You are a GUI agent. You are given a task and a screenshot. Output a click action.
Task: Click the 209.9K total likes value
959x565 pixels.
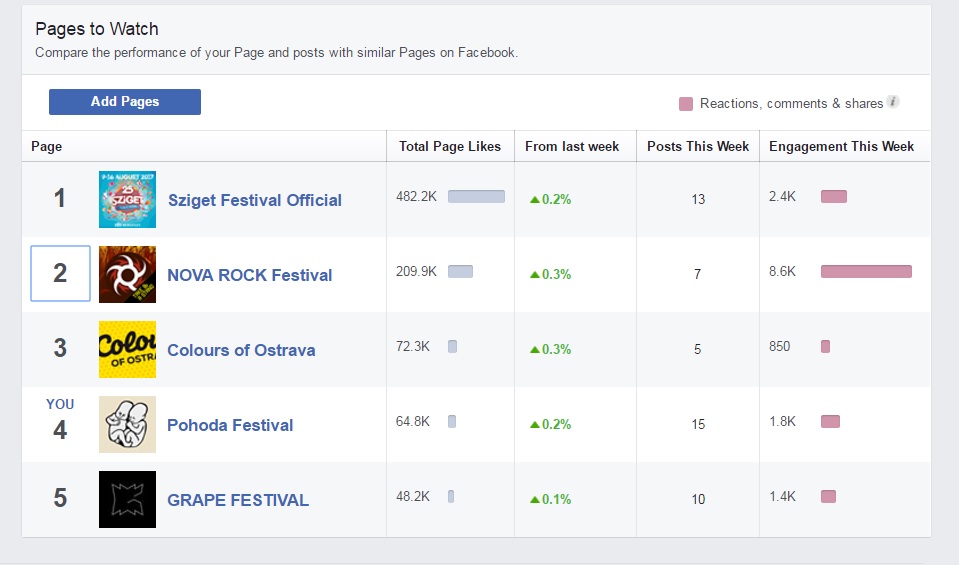(x=417, y=271)
